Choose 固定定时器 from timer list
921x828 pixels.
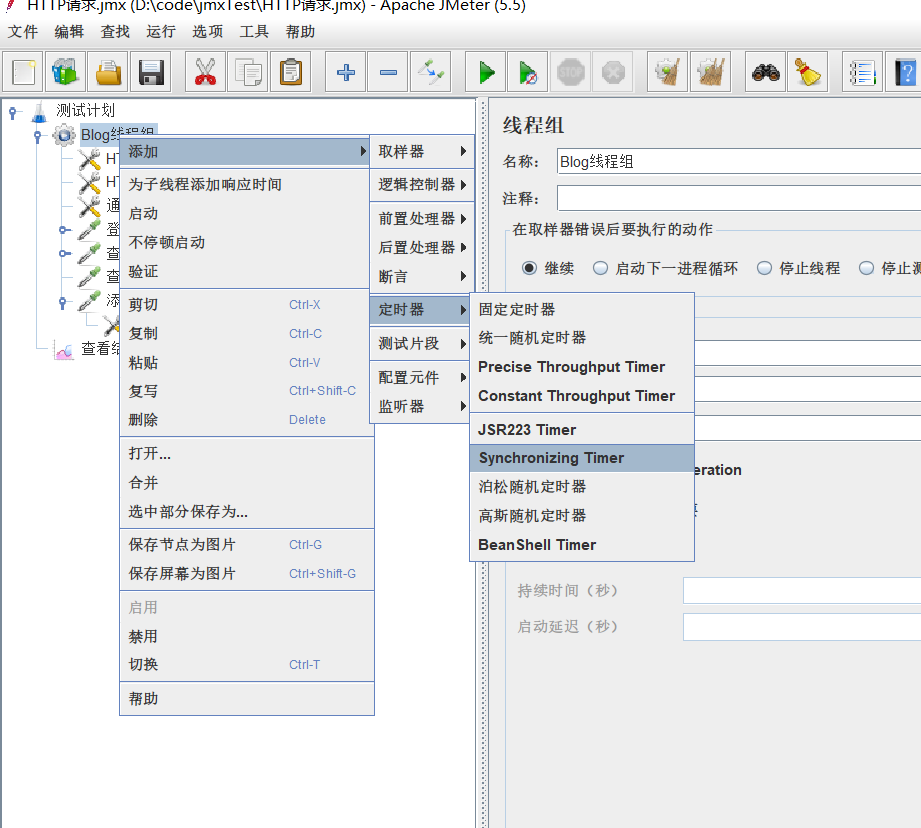point(582,309)
